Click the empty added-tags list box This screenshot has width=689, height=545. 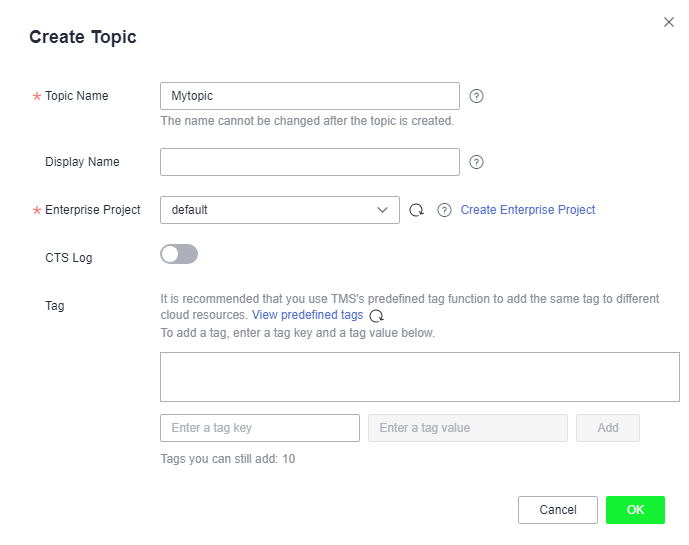click(420, 377)
